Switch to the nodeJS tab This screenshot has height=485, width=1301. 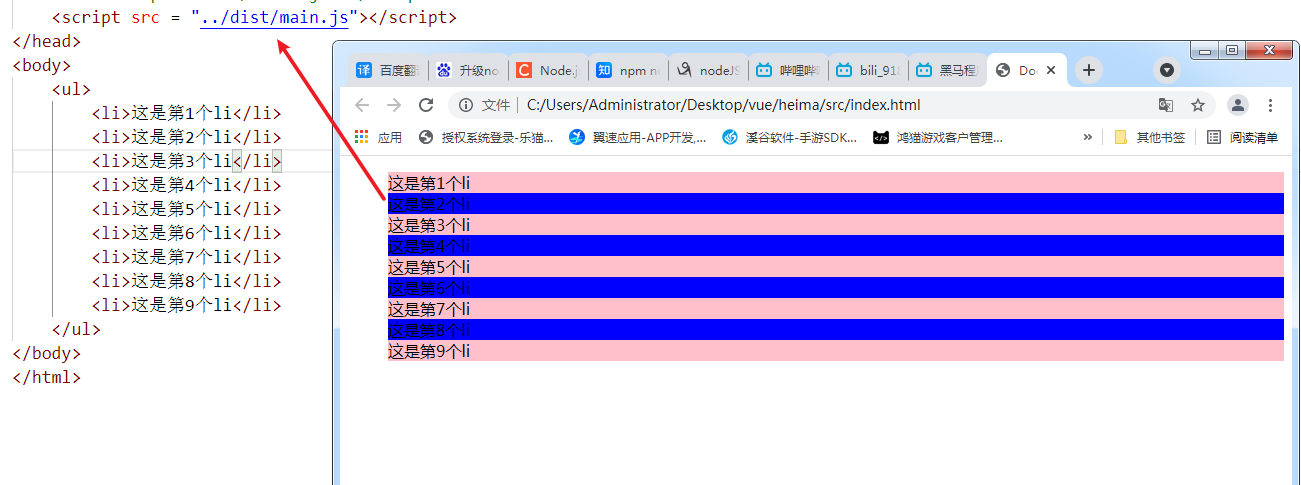[x=708, y=70]
